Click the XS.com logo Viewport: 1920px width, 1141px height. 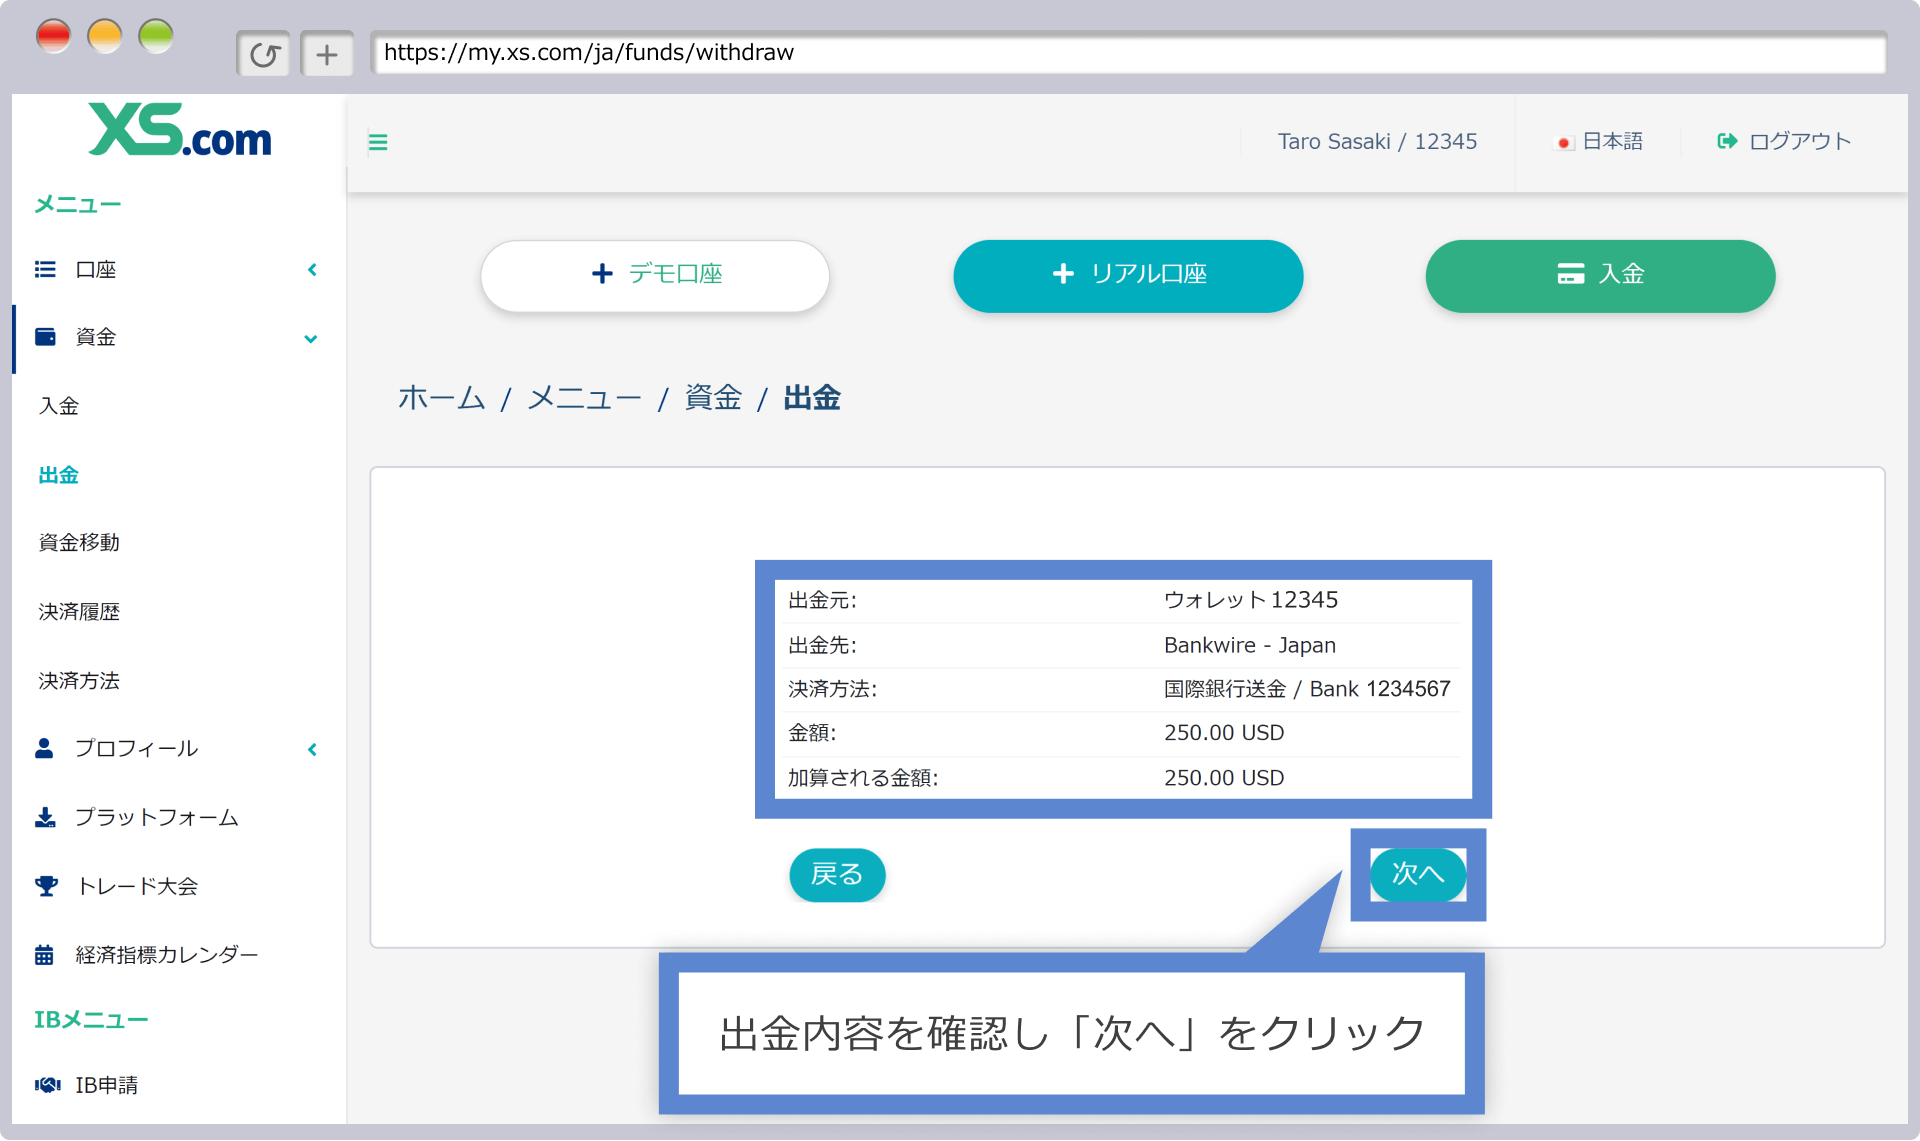180,131
